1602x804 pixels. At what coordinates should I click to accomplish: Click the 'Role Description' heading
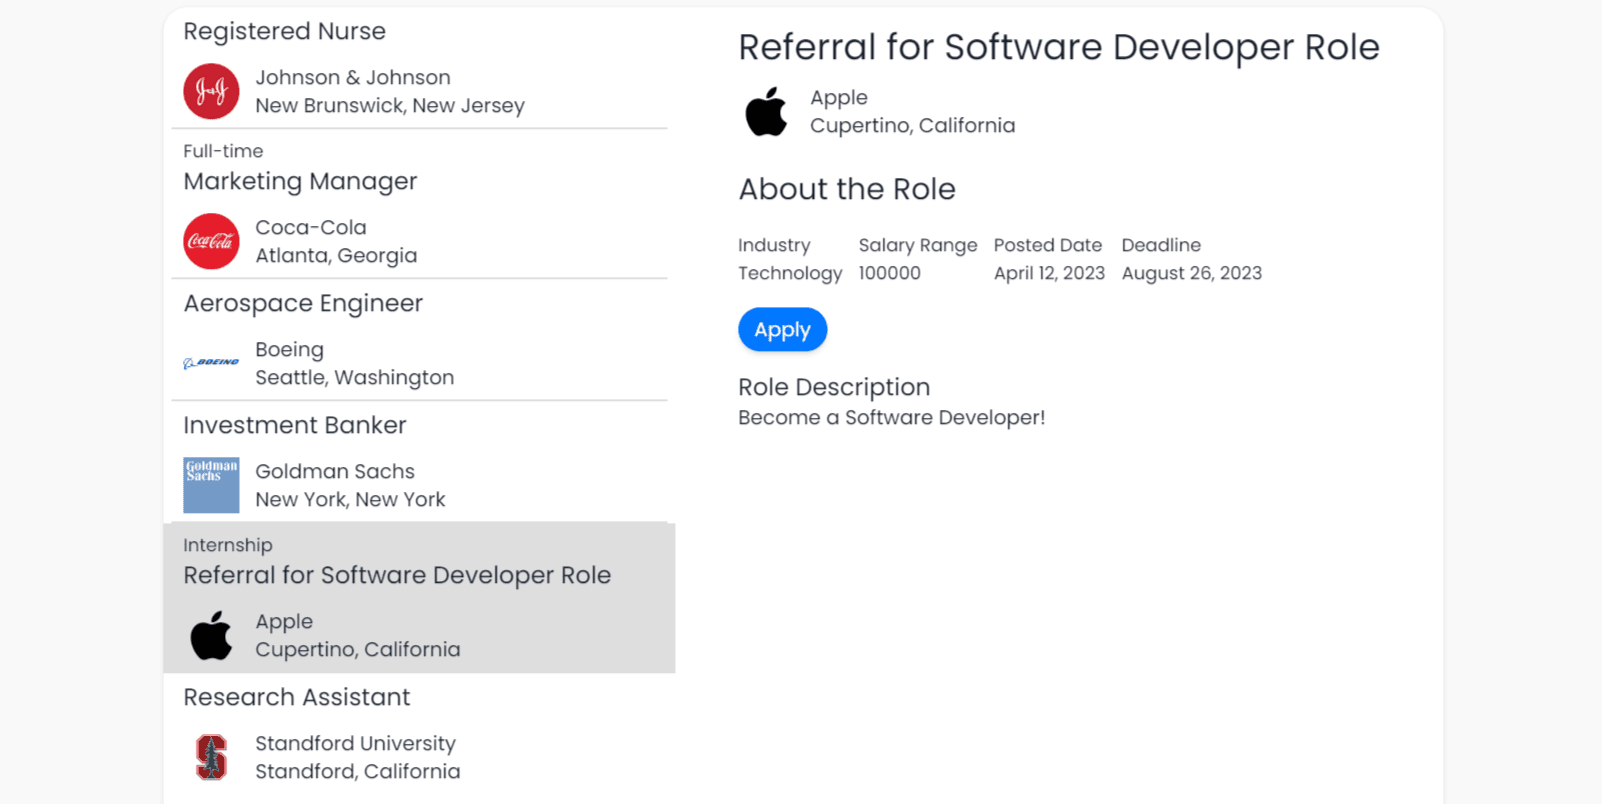834,387
